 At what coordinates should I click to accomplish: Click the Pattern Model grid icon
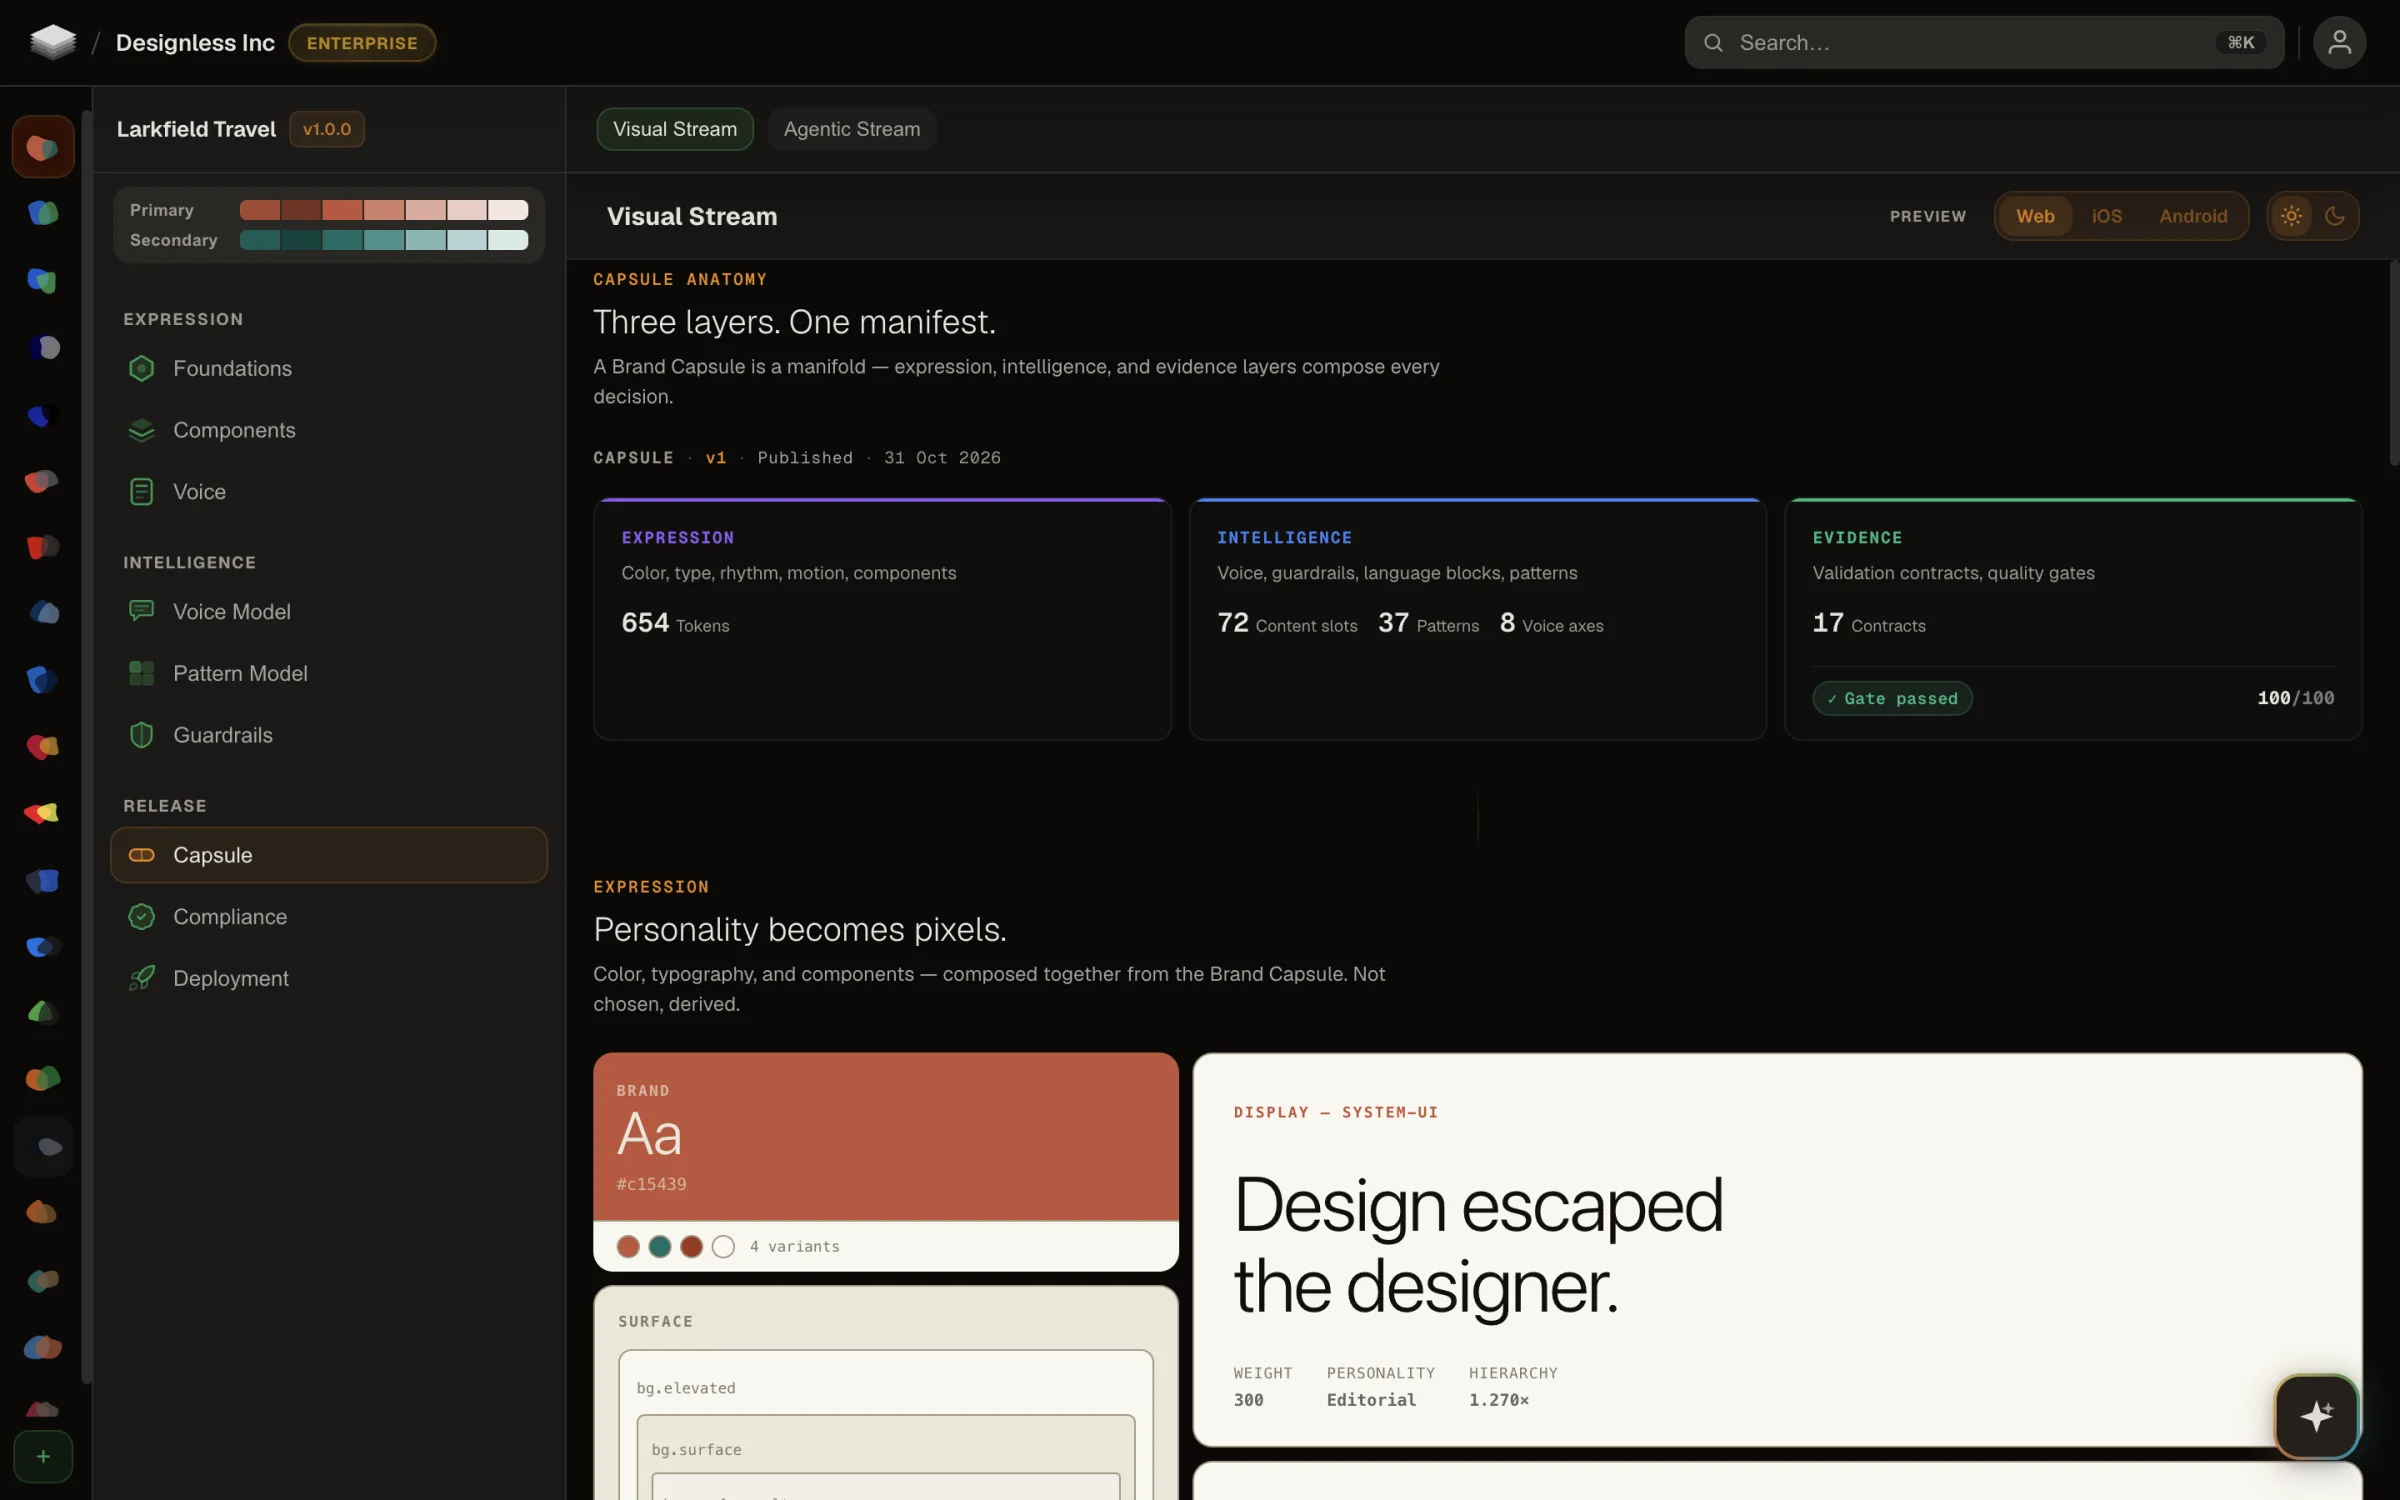142,673
